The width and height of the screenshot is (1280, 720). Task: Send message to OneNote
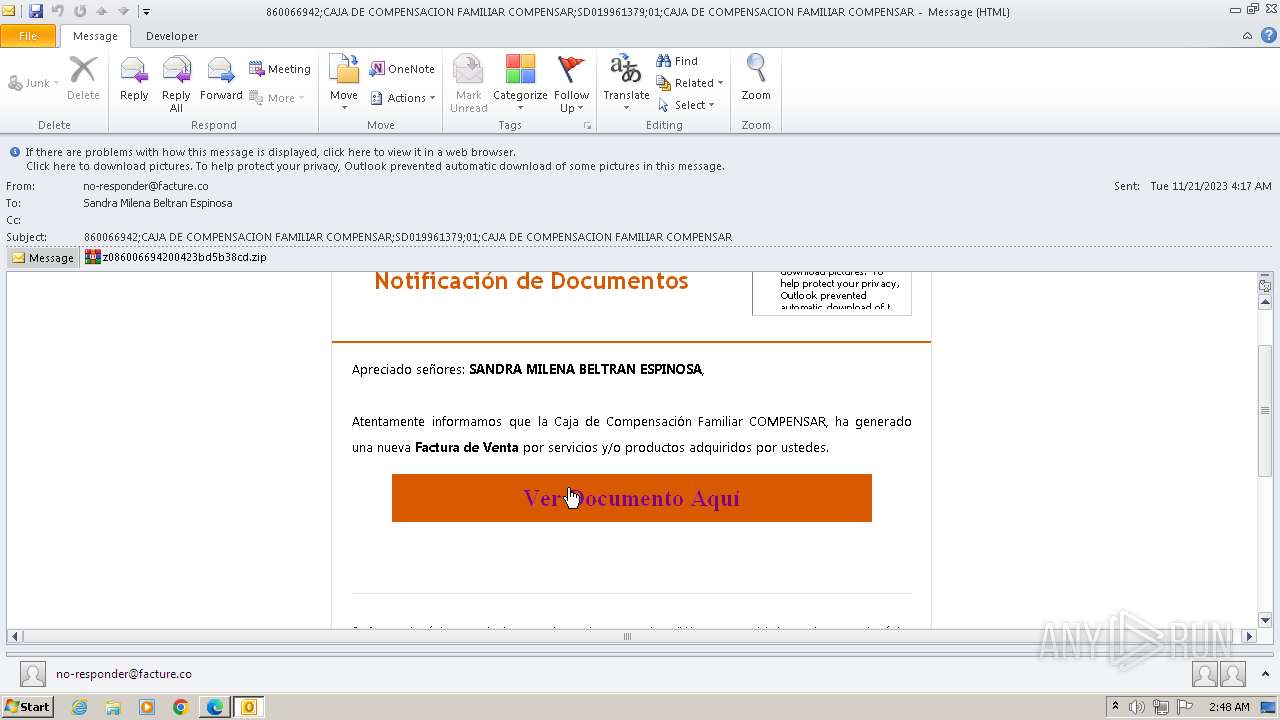click(402, 69)
